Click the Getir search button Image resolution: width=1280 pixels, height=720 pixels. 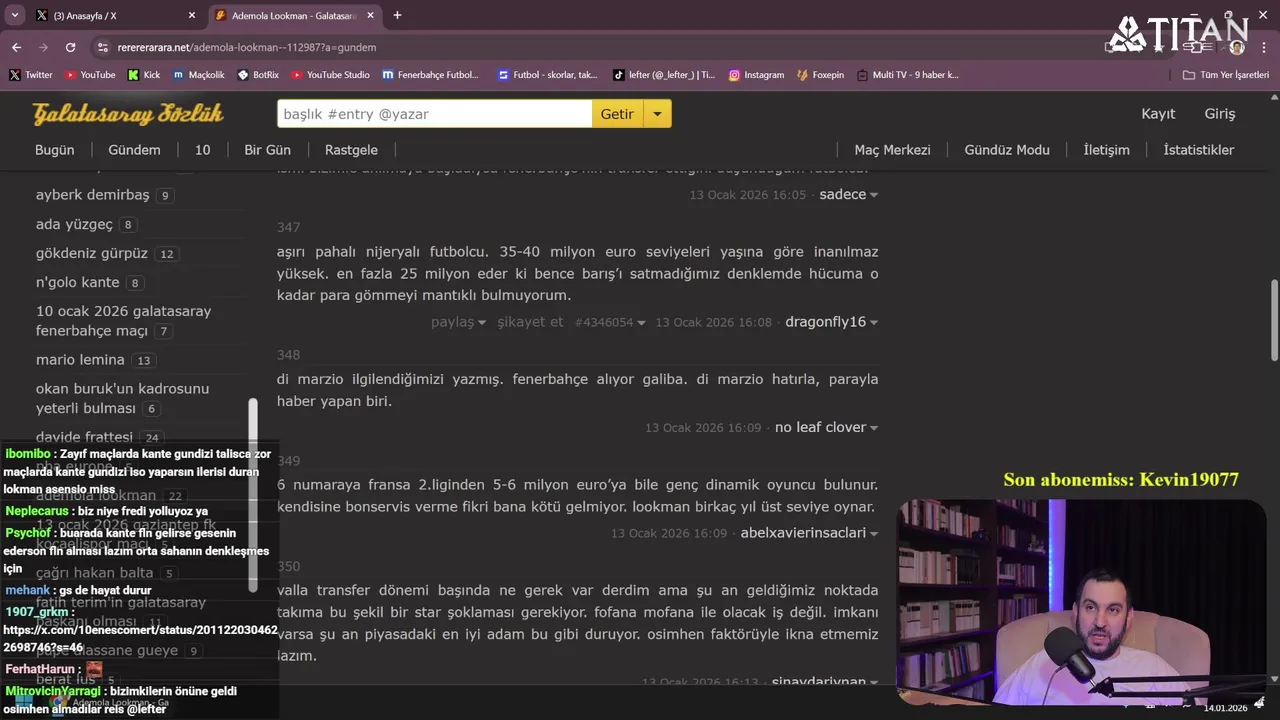(617, 114)
